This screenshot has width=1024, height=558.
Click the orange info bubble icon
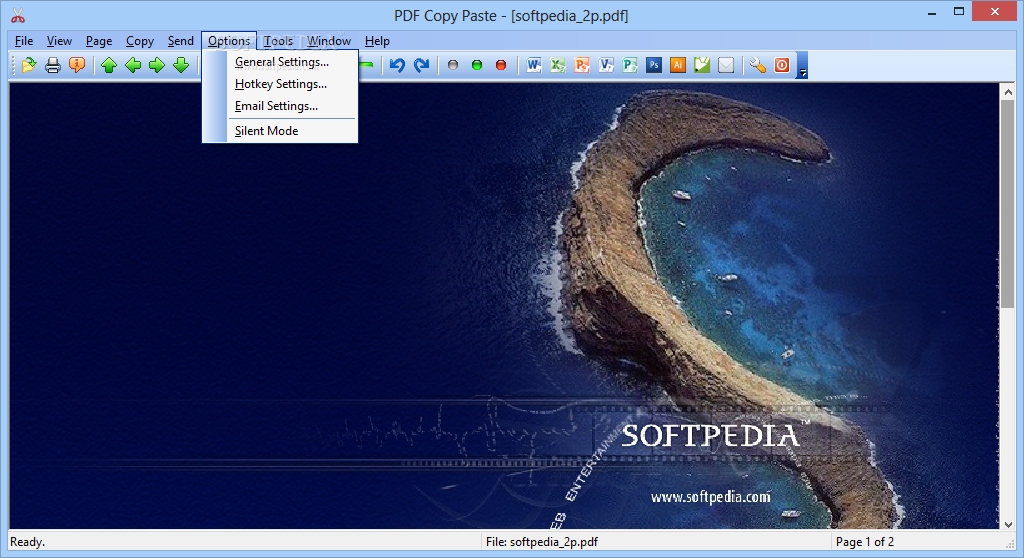(x=77, y=65)
